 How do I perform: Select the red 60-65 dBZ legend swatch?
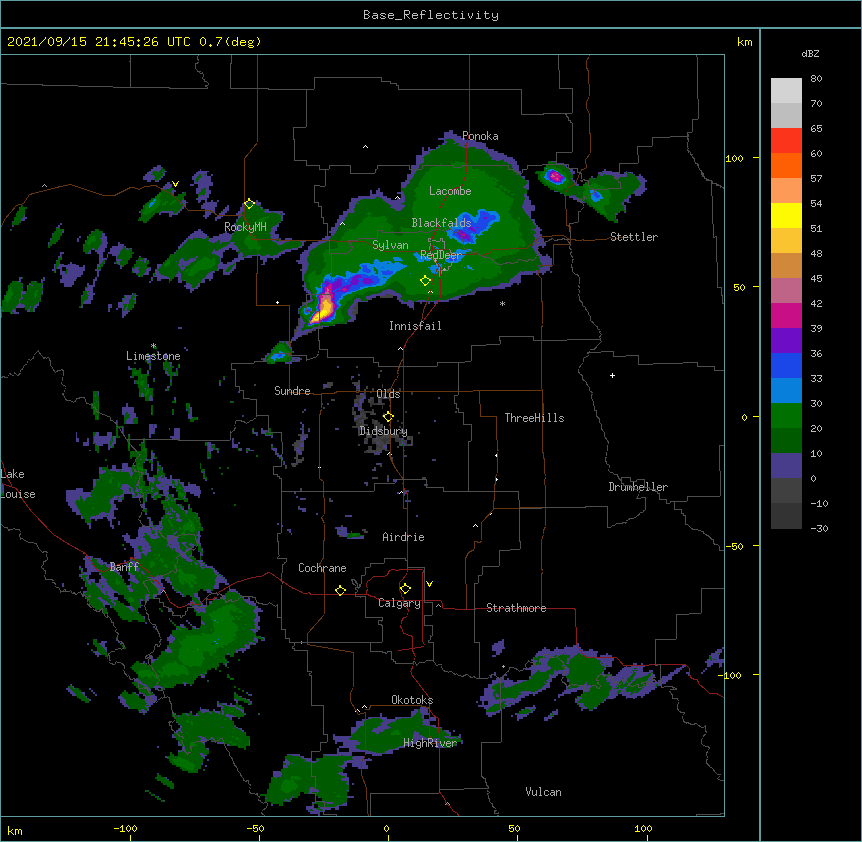coord(786,140)
